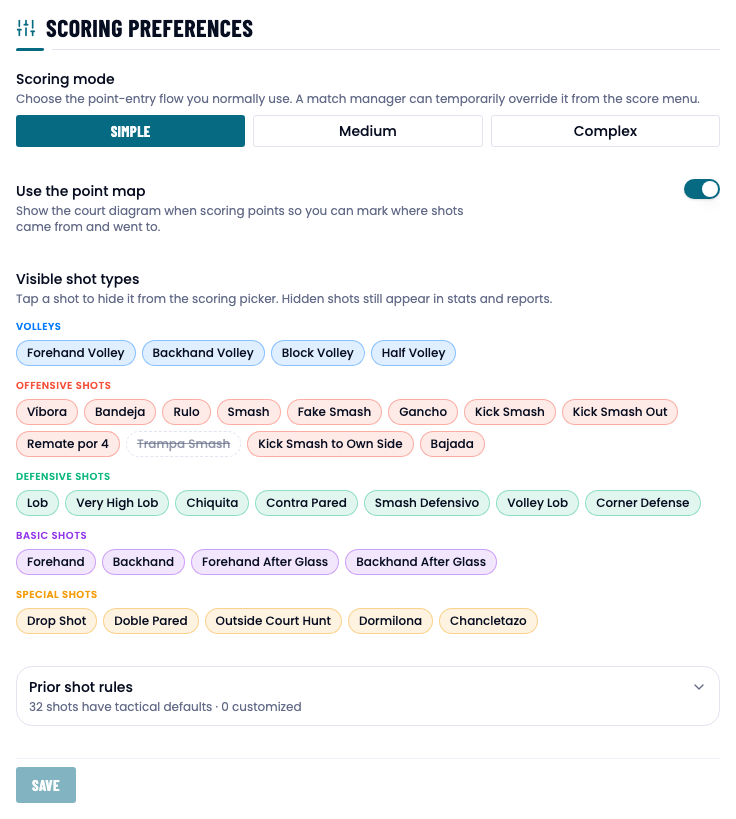Toggle Kick Smash to Own Side chip

point(330,444)
